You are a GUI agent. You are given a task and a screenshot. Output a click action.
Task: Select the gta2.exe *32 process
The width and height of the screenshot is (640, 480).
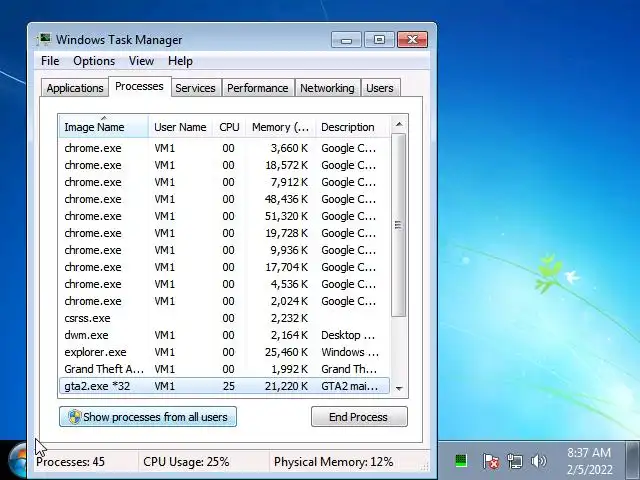(x=224, y=386)
